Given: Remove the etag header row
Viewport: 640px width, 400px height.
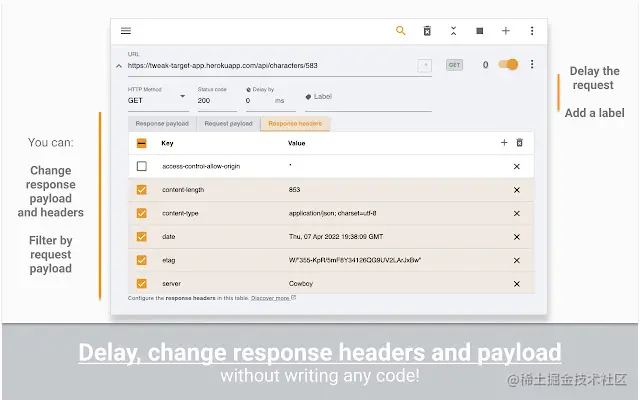Looking at the screenshot, I should [x=516, y=260].
